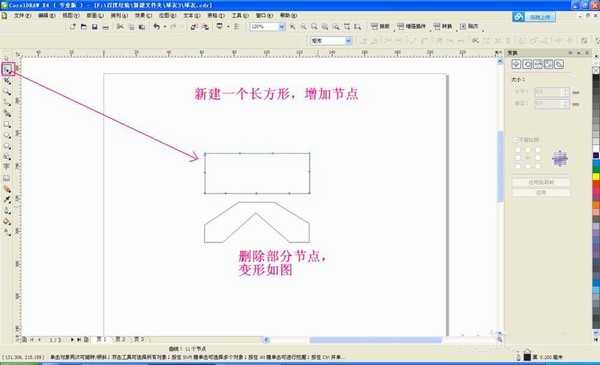Click the Cut scissors icon
Screen dimensions: 600x365
pos(120,27)
